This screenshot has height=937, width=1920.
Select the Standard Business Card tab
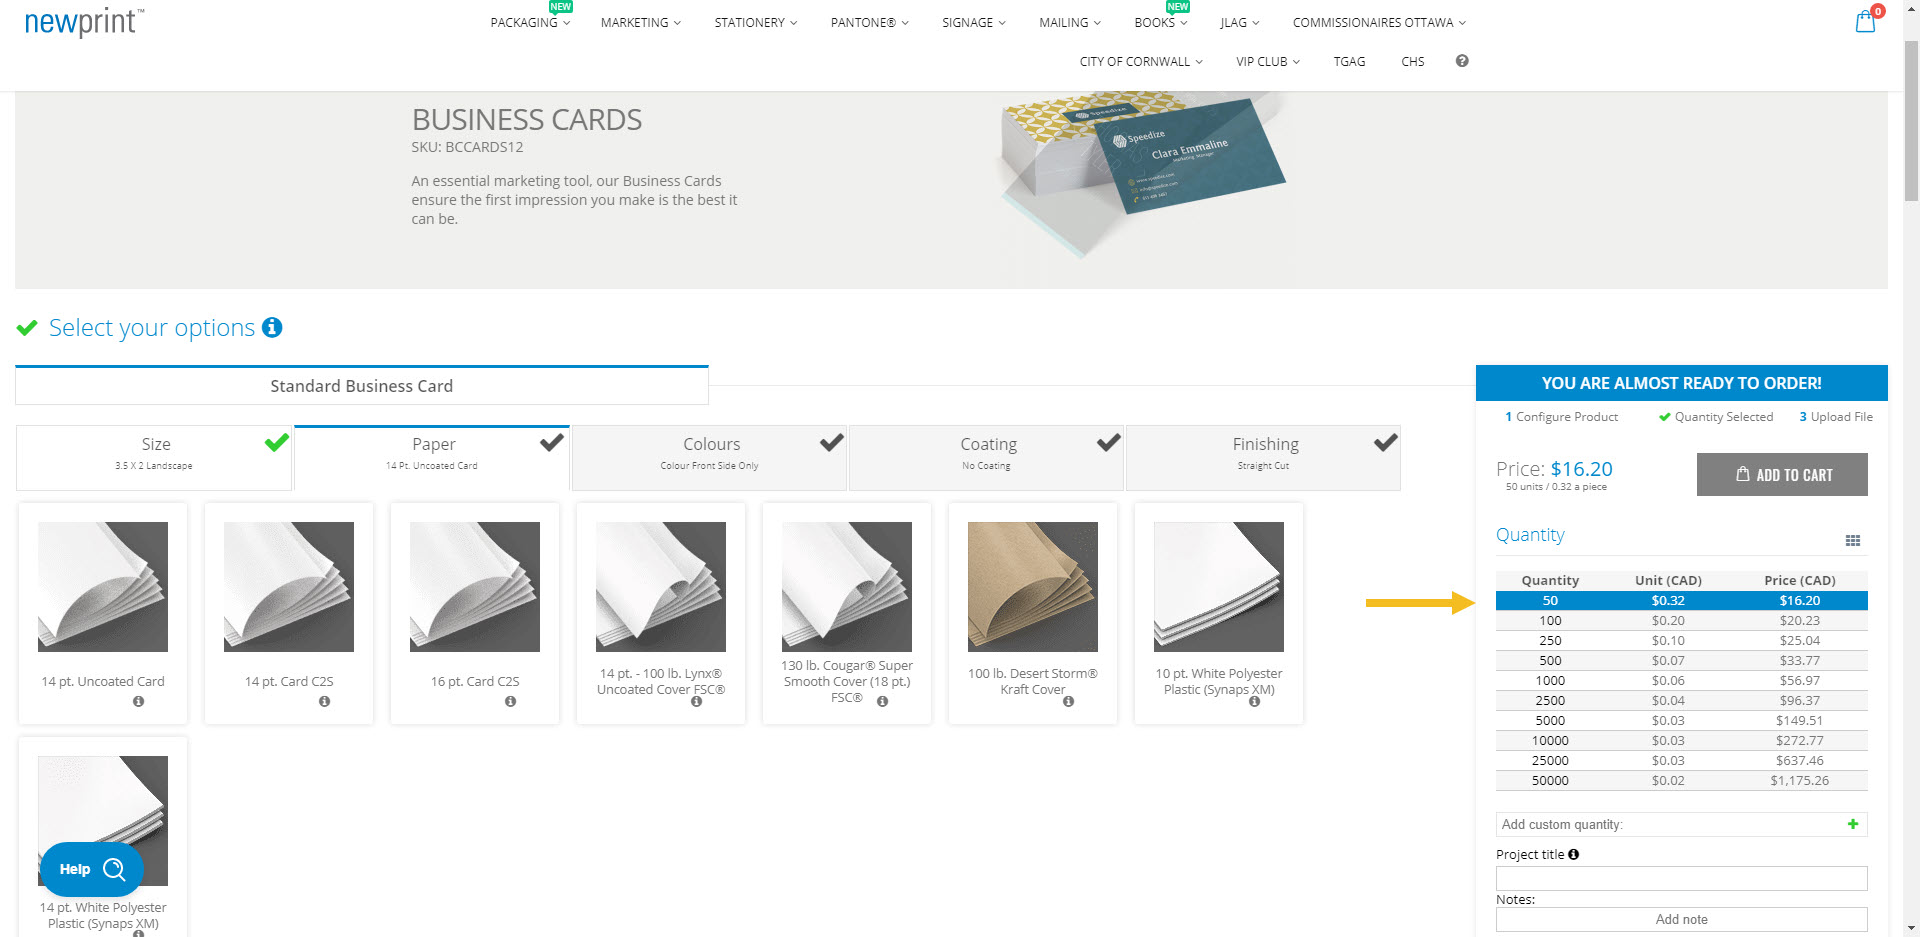point(362,385)
